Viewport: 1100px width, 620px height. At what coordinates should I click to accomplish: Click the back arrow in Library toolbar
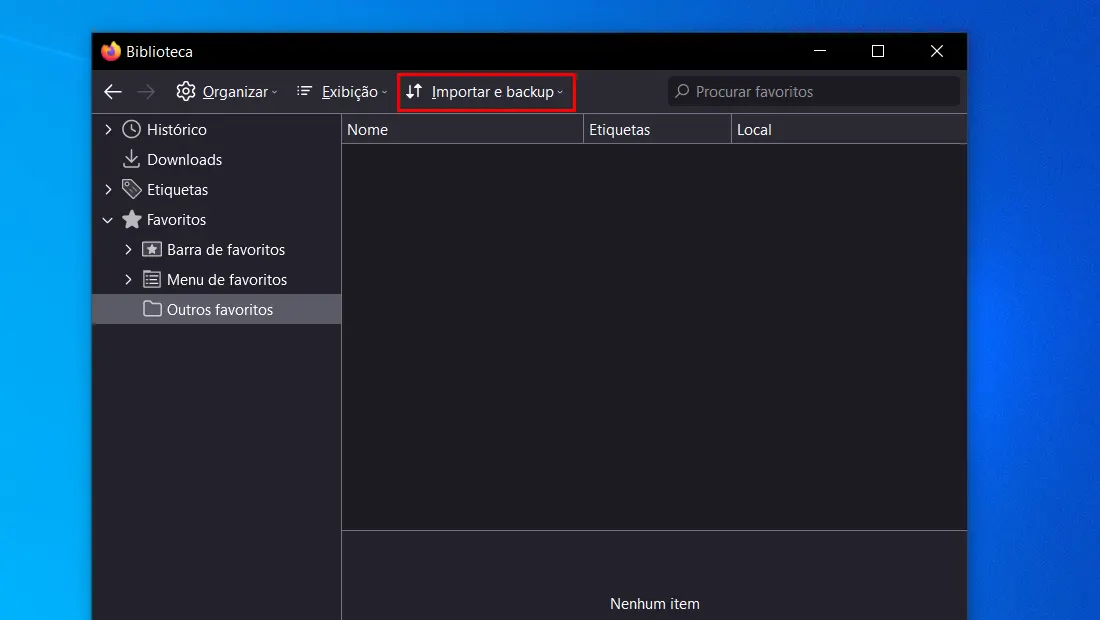pos(112,92)
